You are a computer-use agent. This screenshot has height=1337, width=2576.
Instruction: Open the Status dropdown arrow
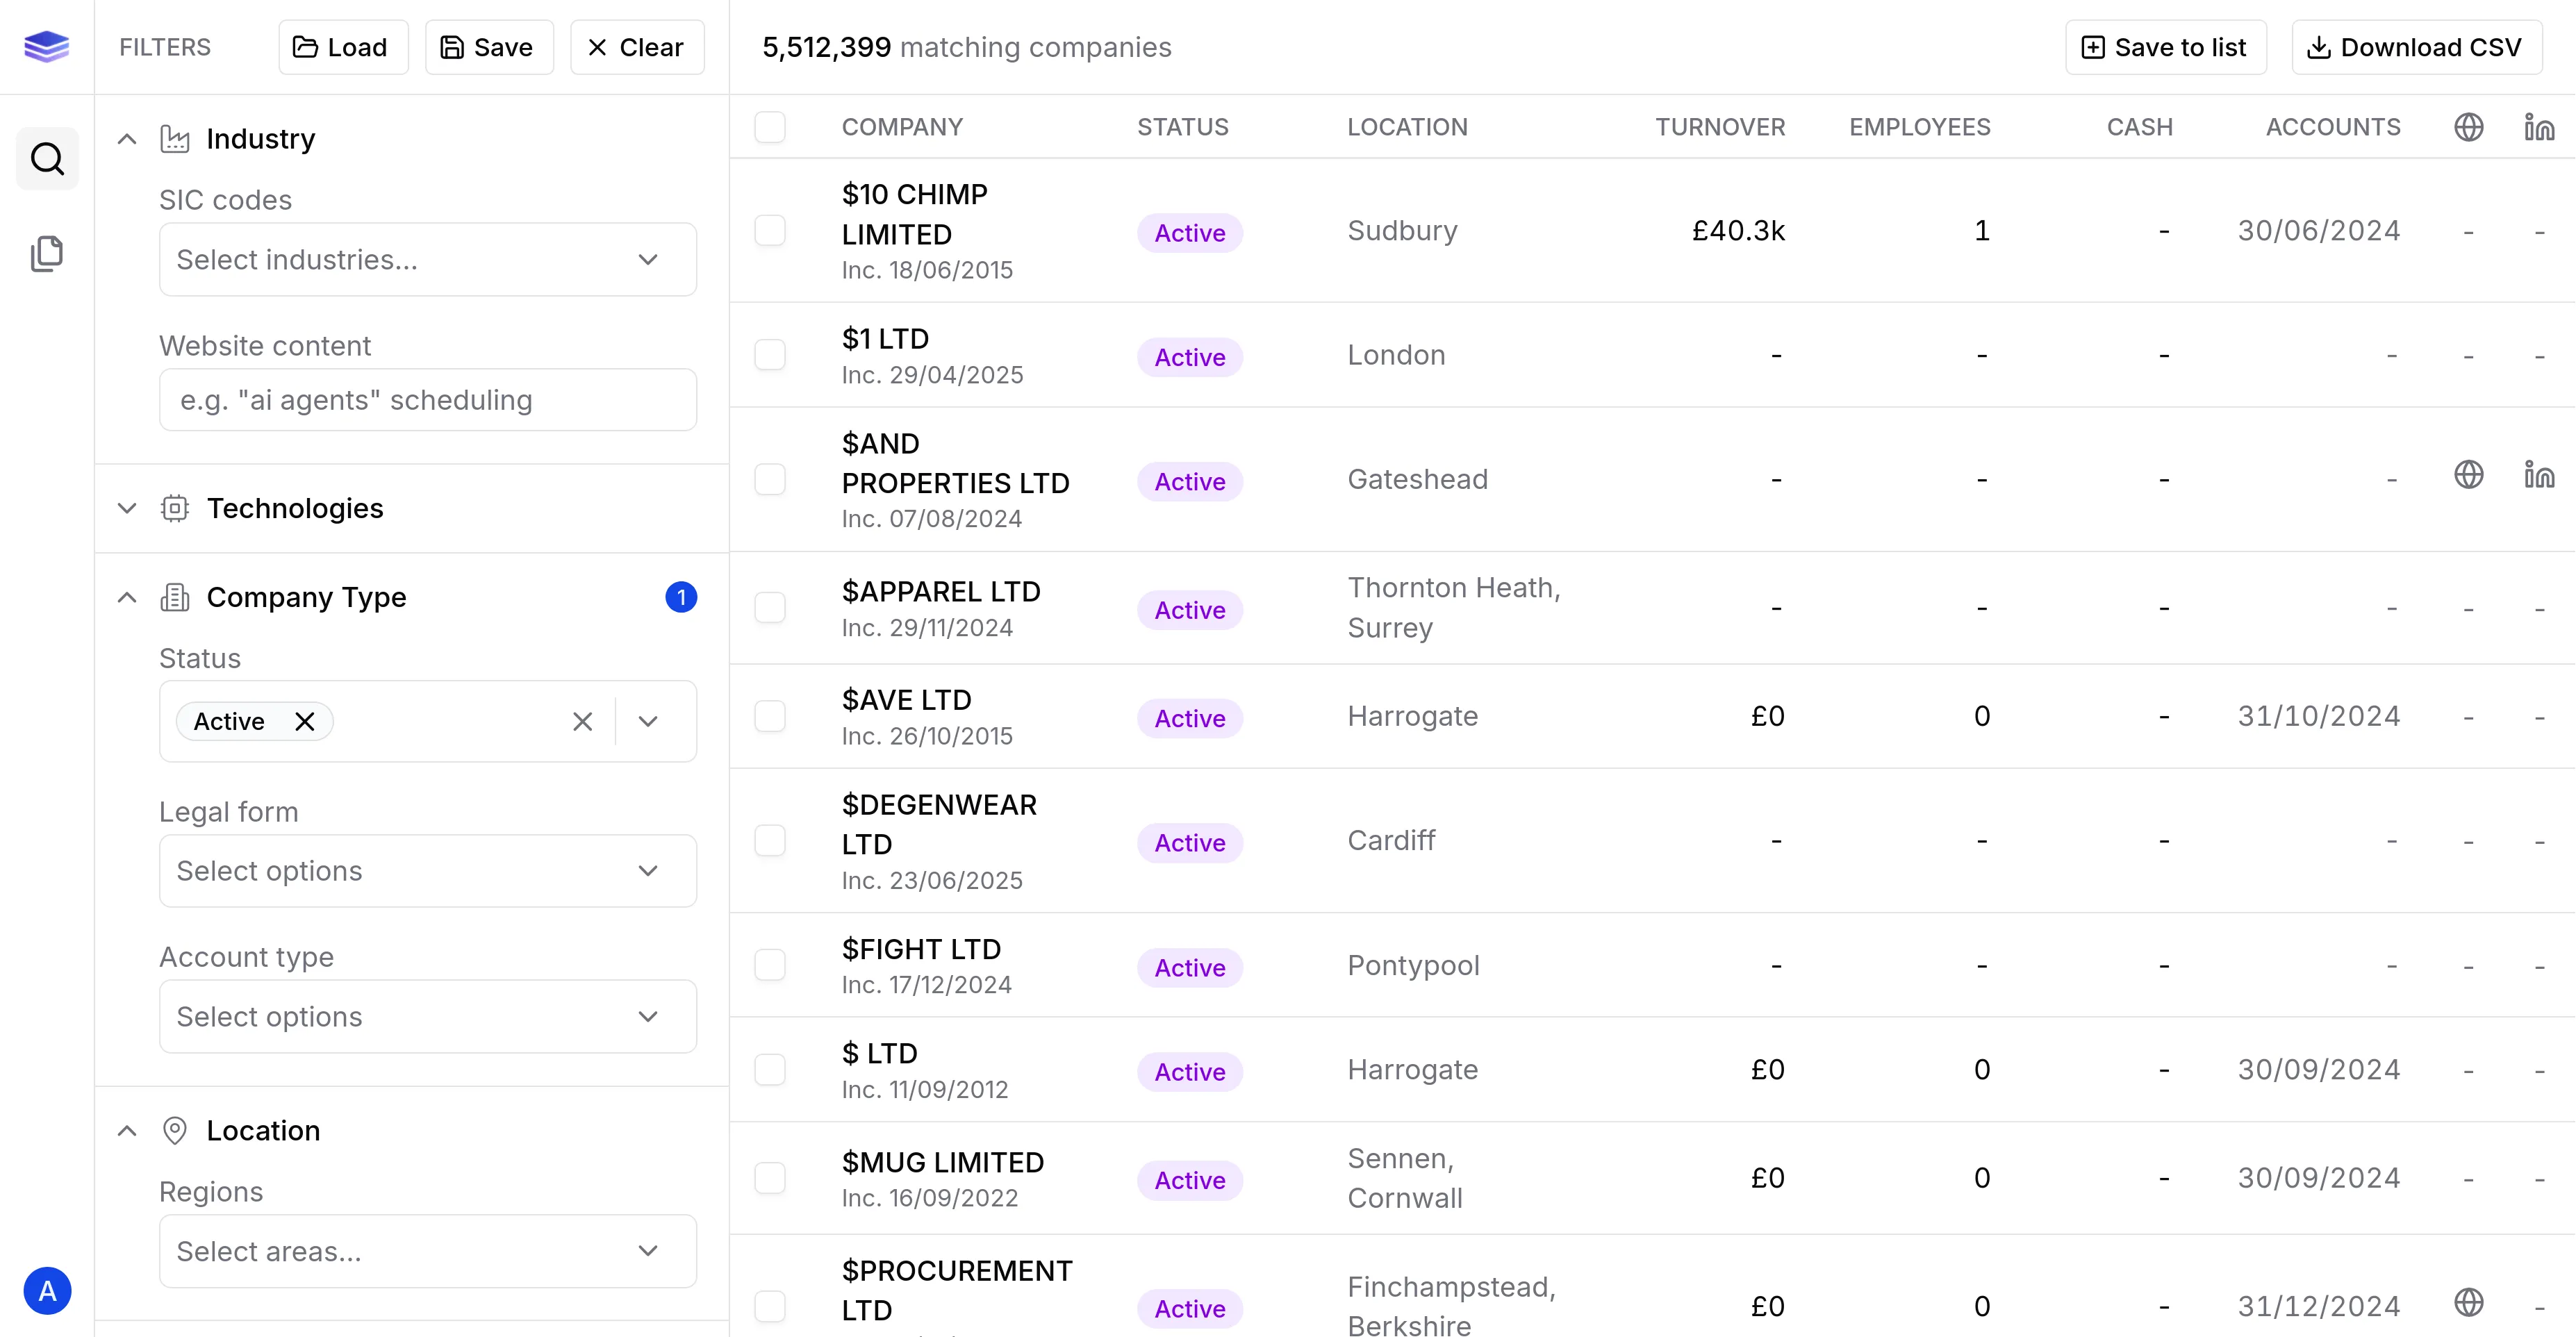(x=648, y=721)
